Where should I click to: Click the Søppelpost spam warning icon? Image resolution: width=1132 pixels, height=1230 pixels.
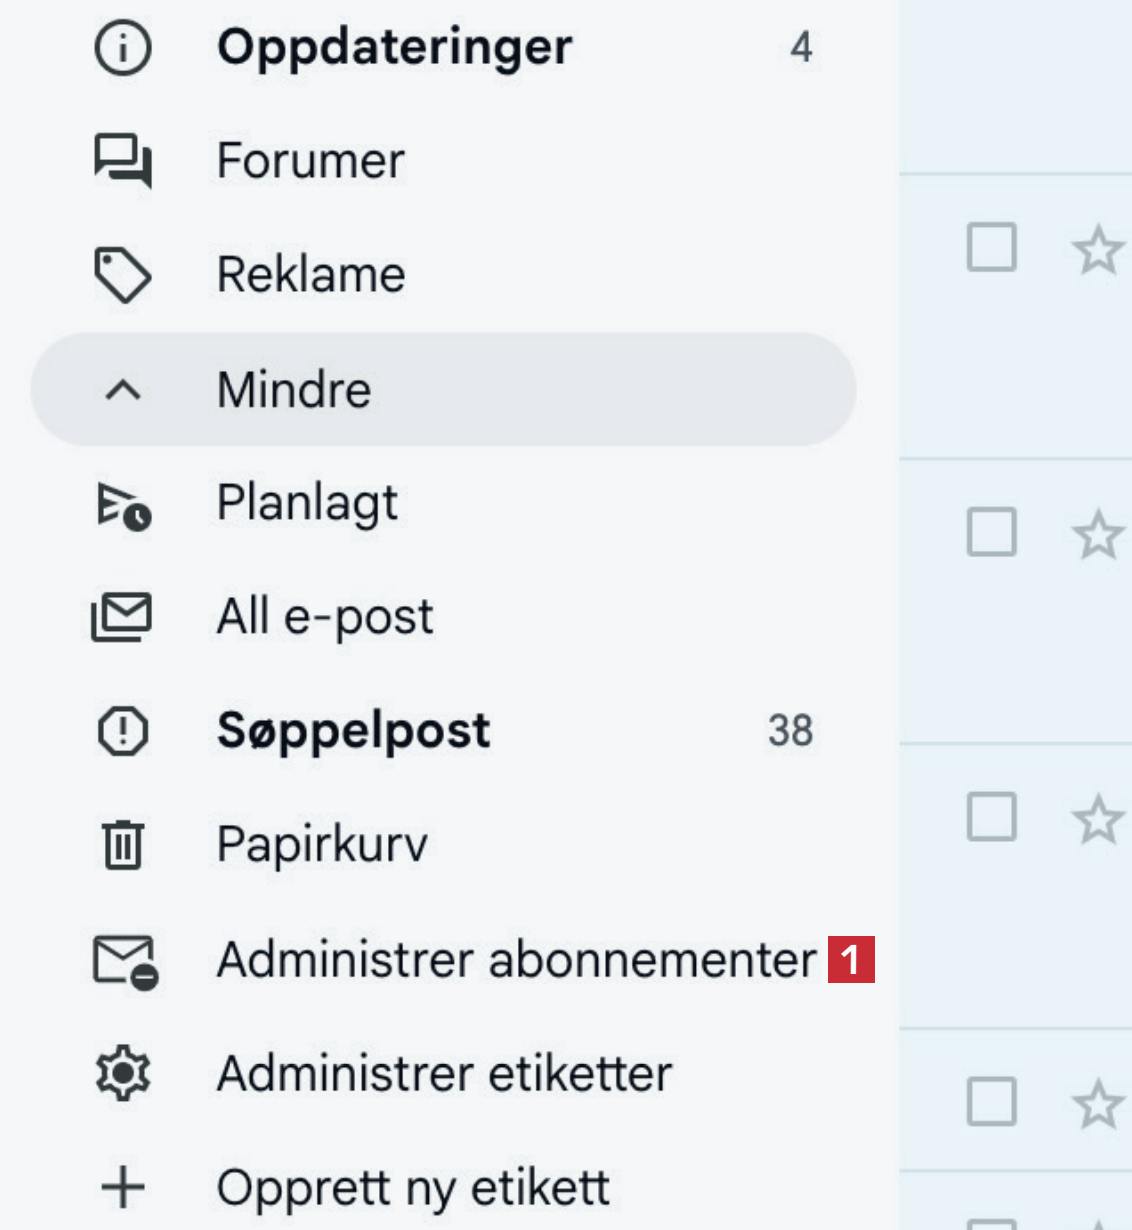(x=122, y=731)
